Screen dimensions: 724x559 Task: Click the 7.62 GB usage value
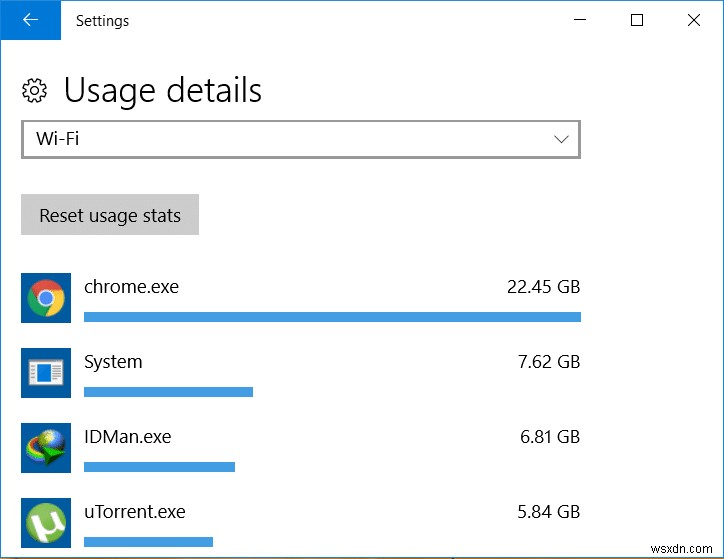tap(549, 362)
